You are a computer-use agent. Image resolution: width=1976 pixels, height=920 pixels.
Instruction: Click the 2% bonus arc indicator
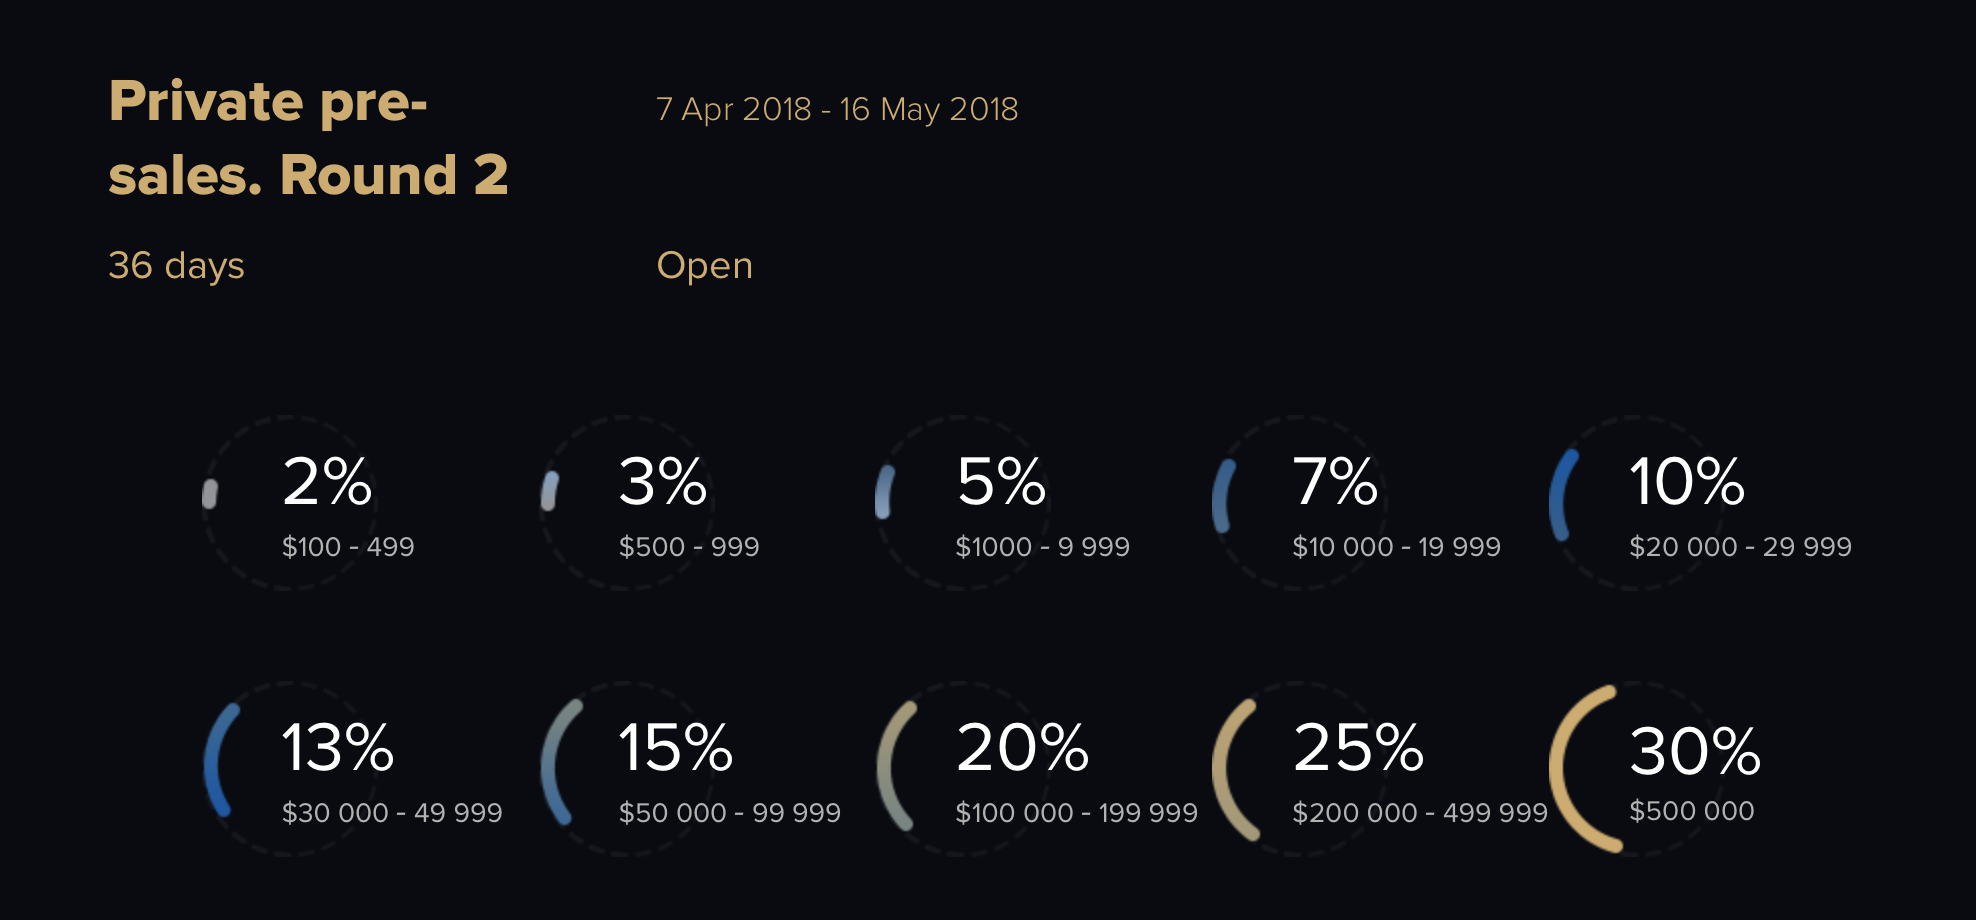[210, 494]
